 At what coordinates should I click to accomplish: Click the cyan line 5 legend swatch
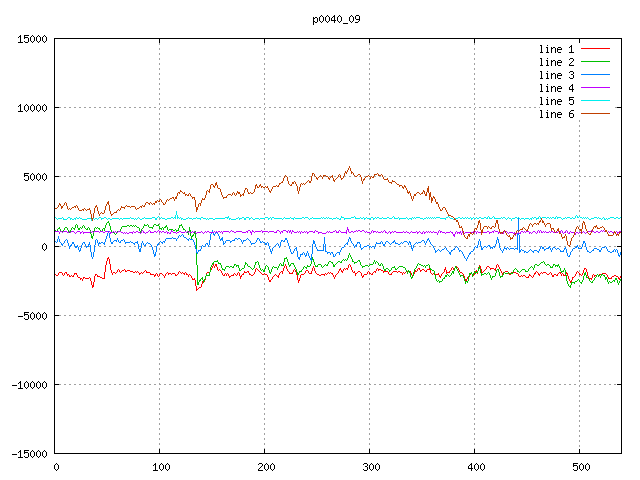coord(596,101)
